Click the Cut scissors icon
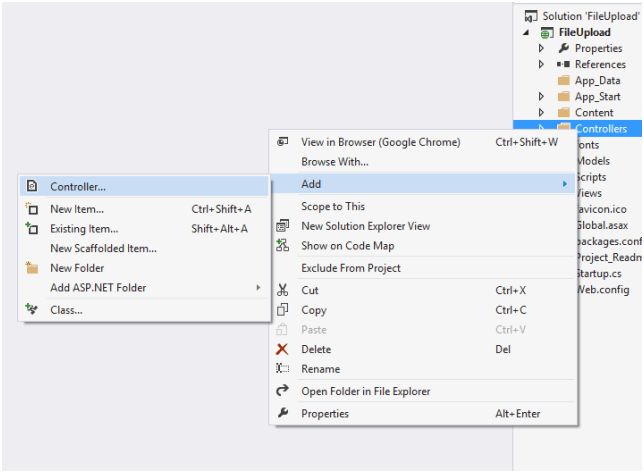Image resolution: width=644 pixels, height=473 pixels. tap(283, 290)
